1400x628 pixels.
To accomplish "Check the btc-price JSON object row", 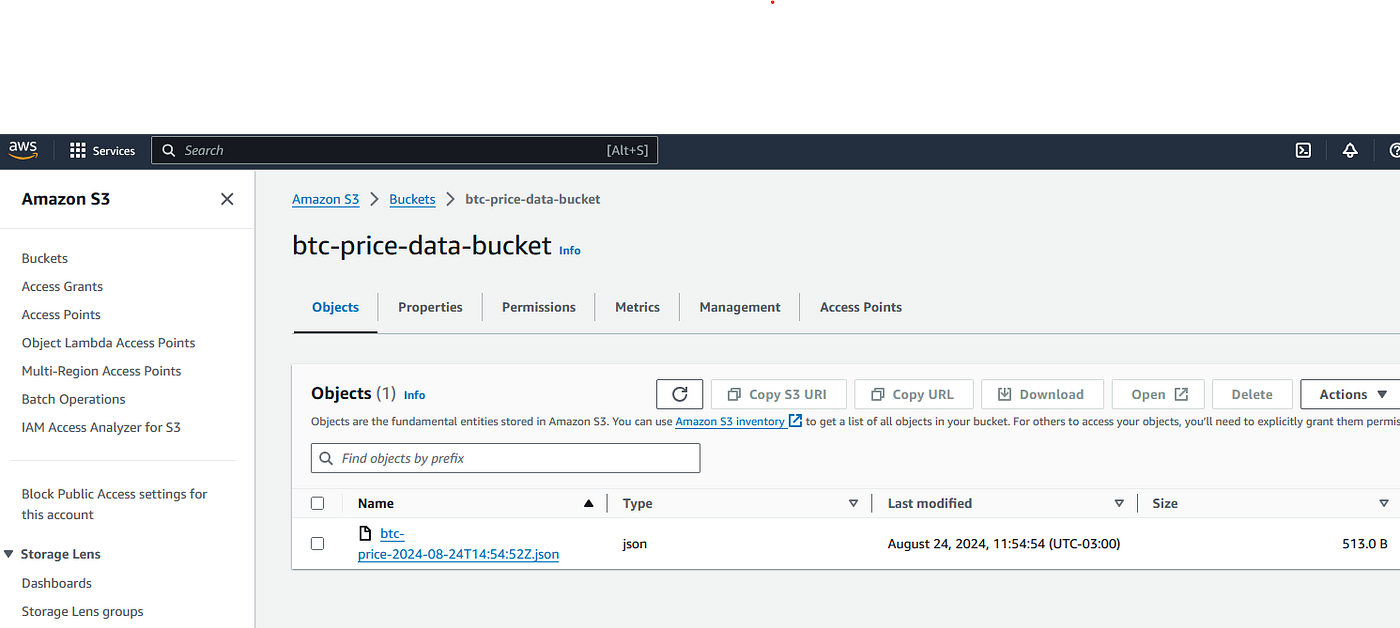I will pos(318,544).
